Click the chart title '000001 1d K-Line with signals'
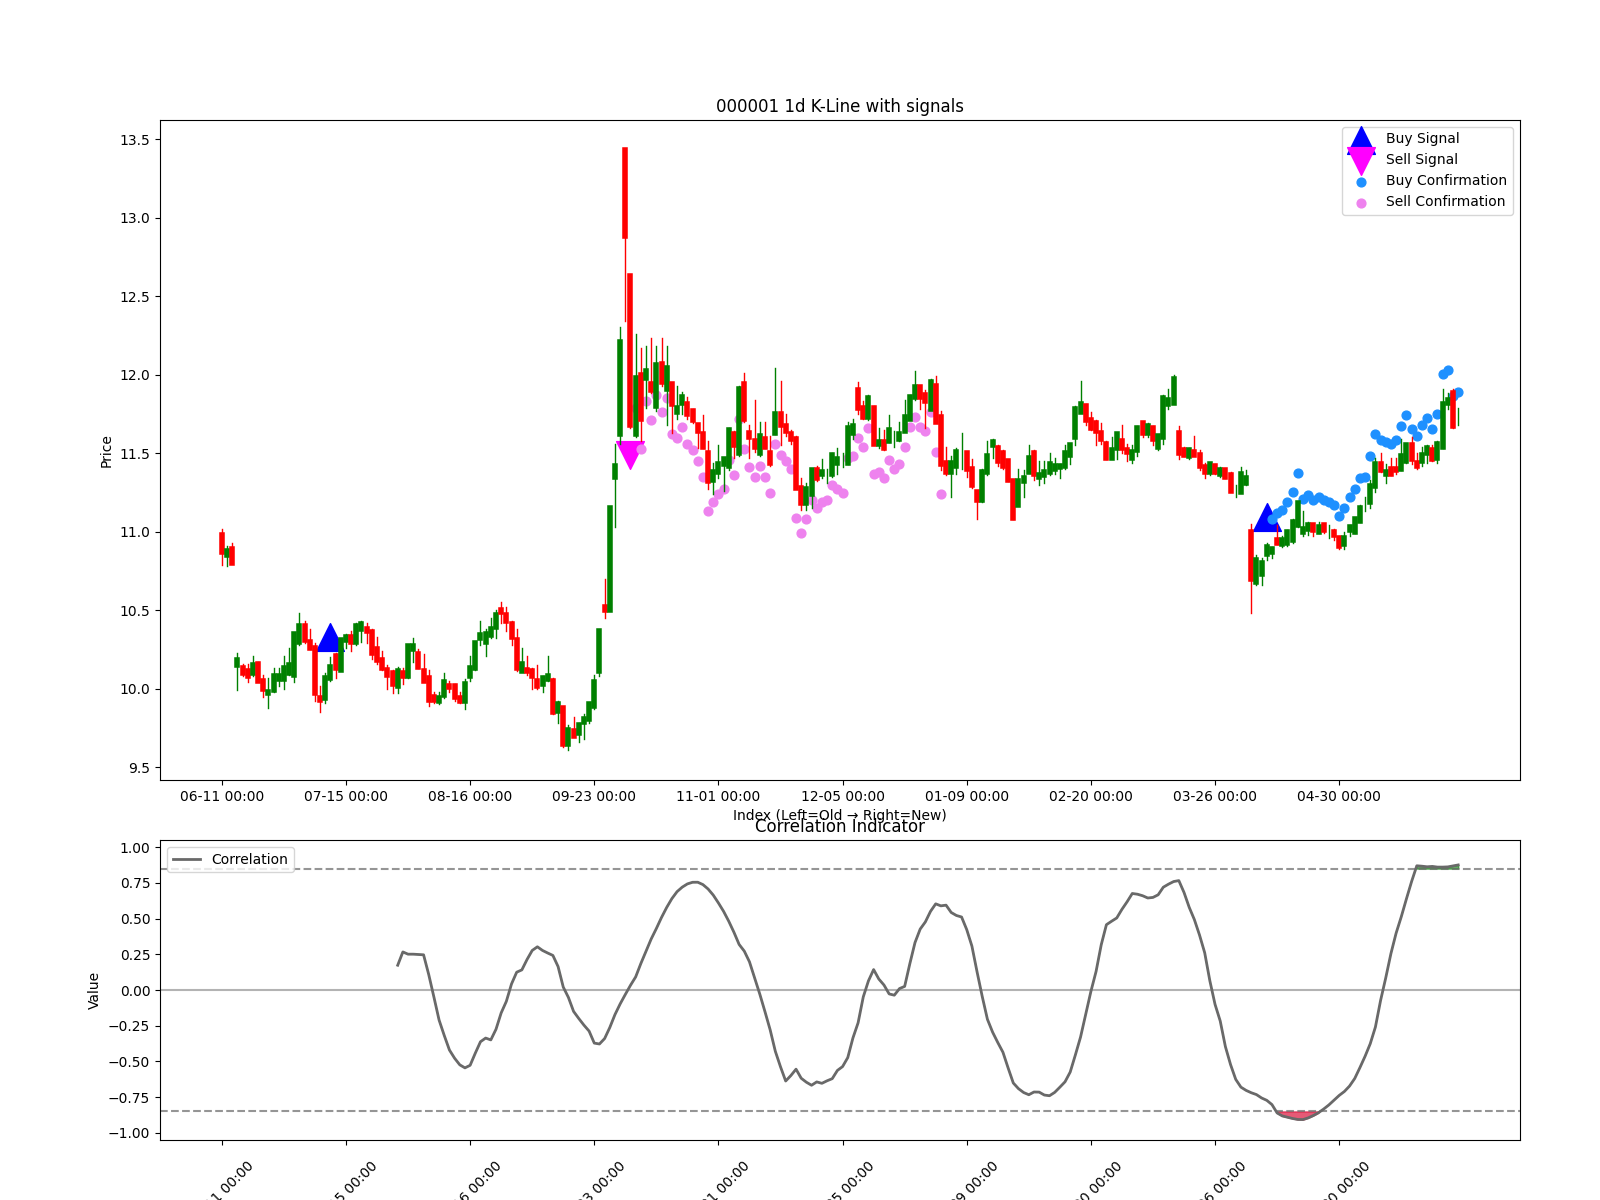The height and width of the screenshot is (1200, 1600). [840, 106]
